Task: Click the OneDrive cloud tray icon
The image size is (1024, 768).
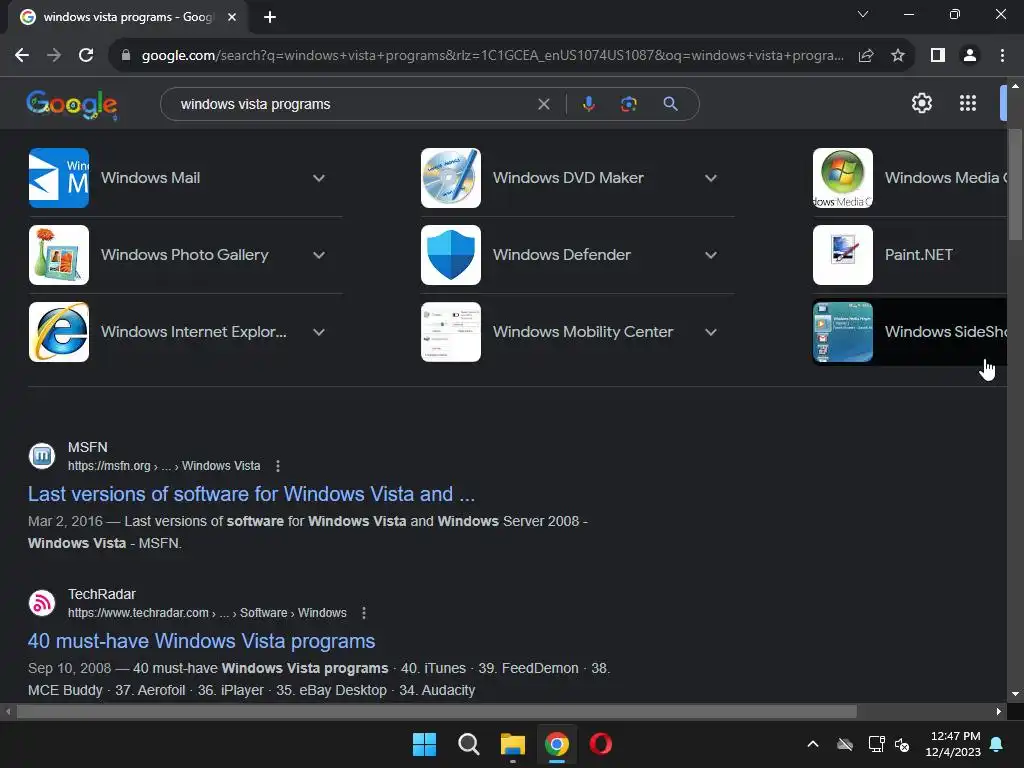Action: [x=845, y=744]
